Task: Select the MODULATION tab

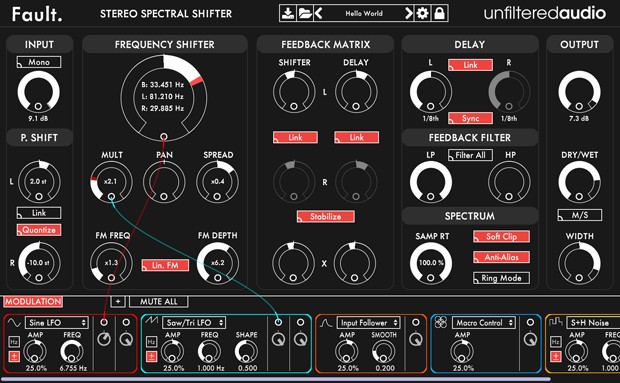Action: [x=33, y=302]
